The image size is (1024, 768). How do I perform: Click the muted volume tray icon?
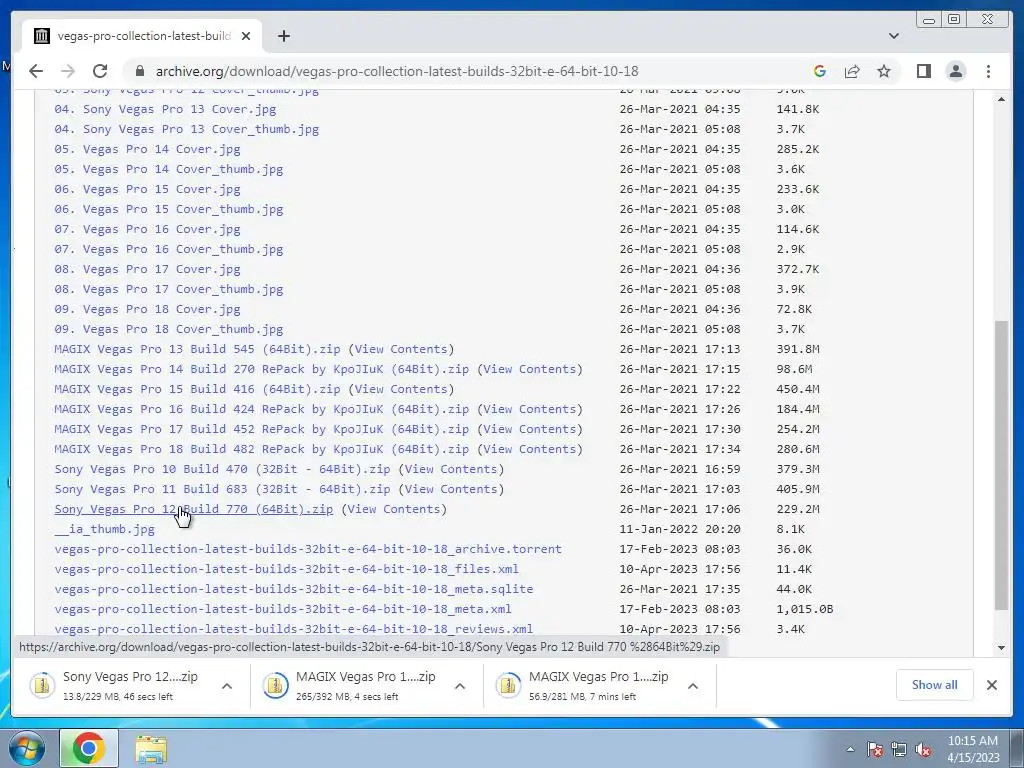pyautogui.click(x=923, y=750)
